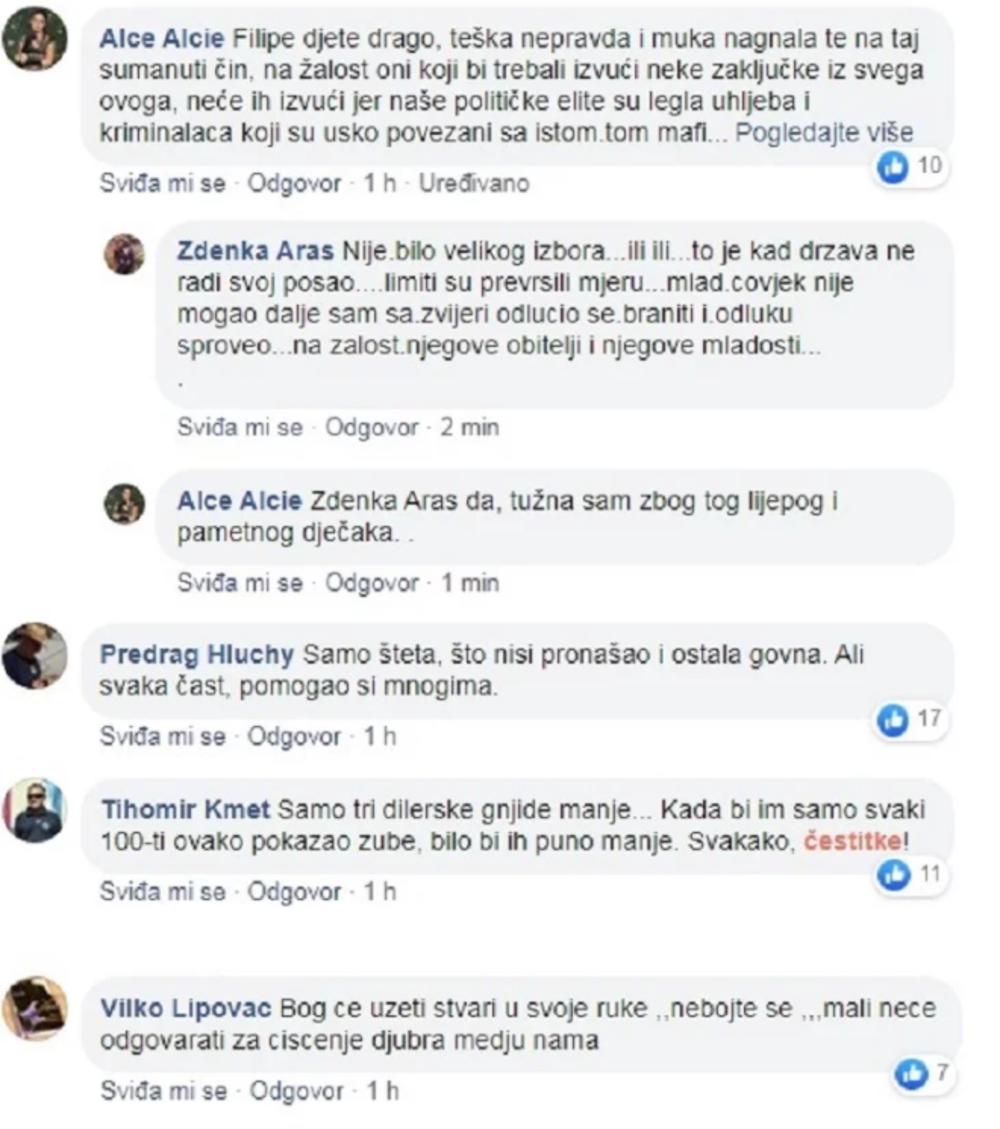Click the like reaction icon with 11 likes
1000x1129 pixels.
[893, 875]
